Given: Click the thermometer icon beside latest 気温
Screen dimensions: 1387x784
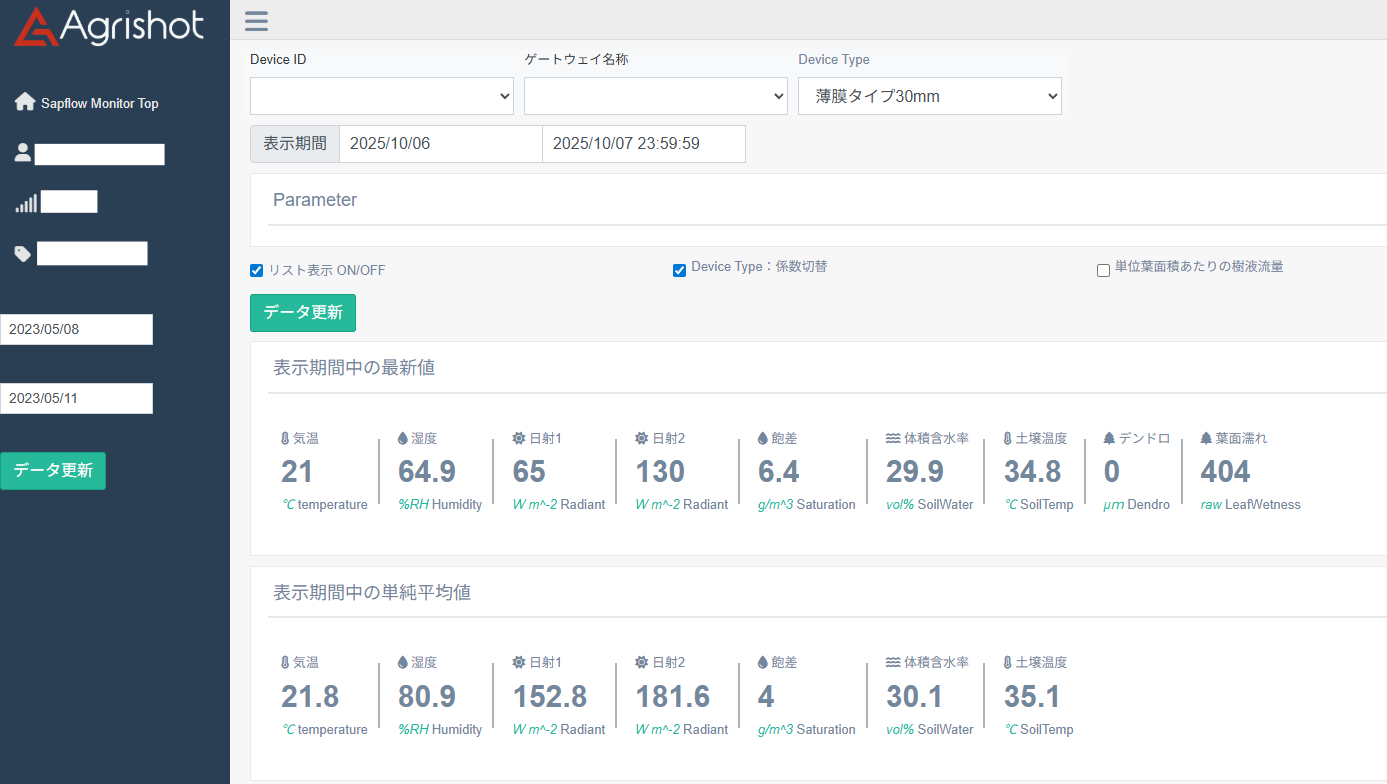Looking at the screenshot, I should [x=285, y=439].
